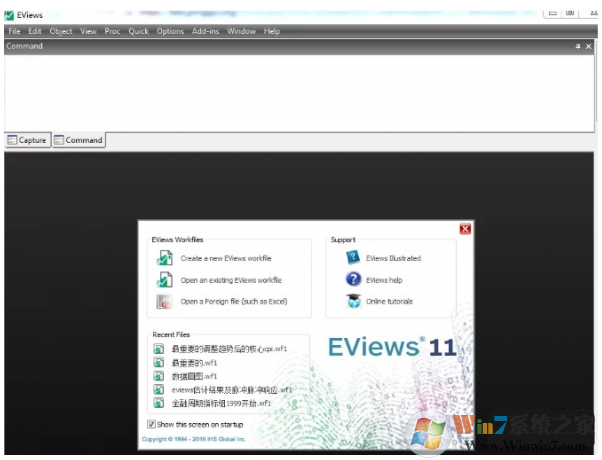Click inside the Command input area
The image size is (602, 460).
[x=299, y=93]
